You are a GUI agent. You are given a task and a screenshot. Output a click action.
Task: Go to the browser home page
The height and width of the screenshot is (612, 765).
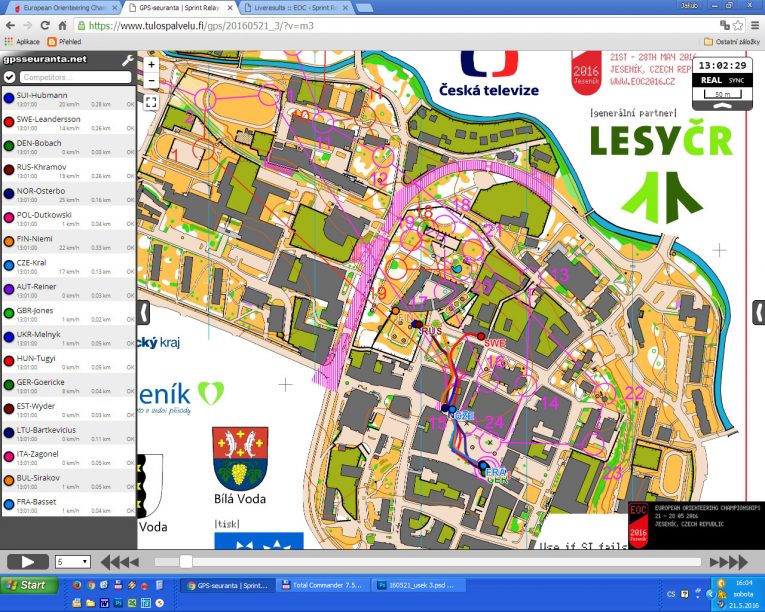62,25
